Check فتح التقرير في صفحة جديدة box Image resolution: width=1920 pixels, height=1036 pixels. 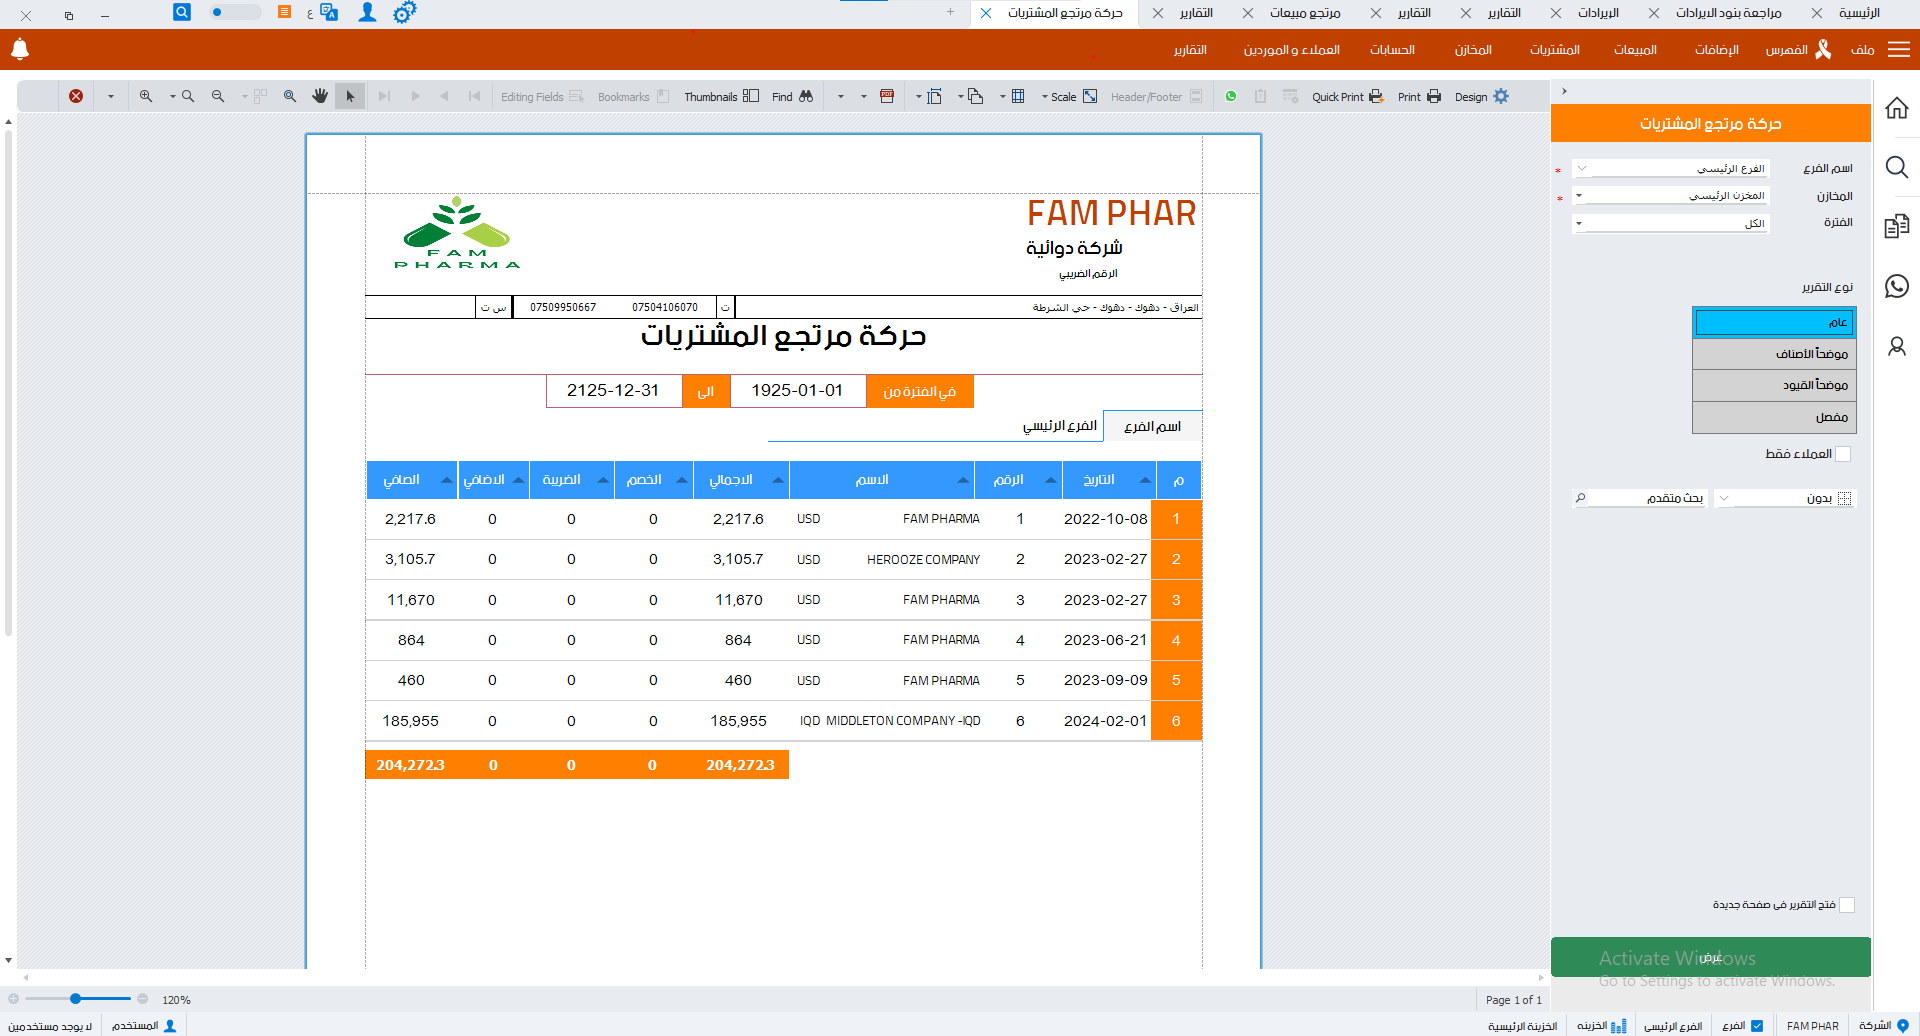(1846, 905)
